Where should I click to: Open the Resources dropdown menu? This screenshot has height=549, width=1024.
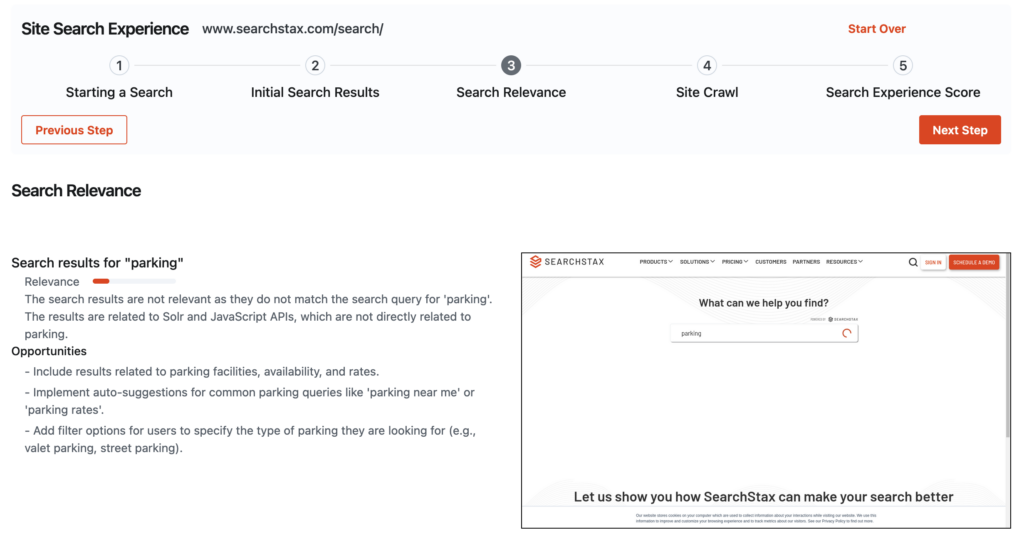(x=844, y=262)
